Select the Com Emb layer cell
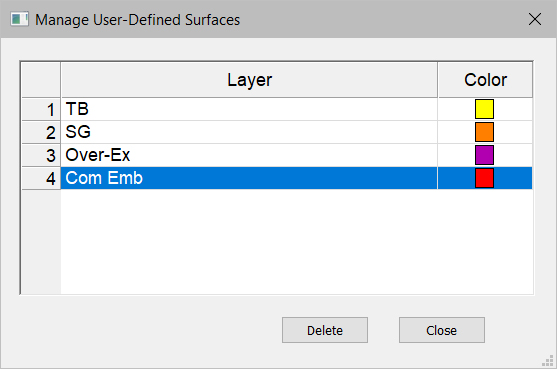 click(249, 178)
